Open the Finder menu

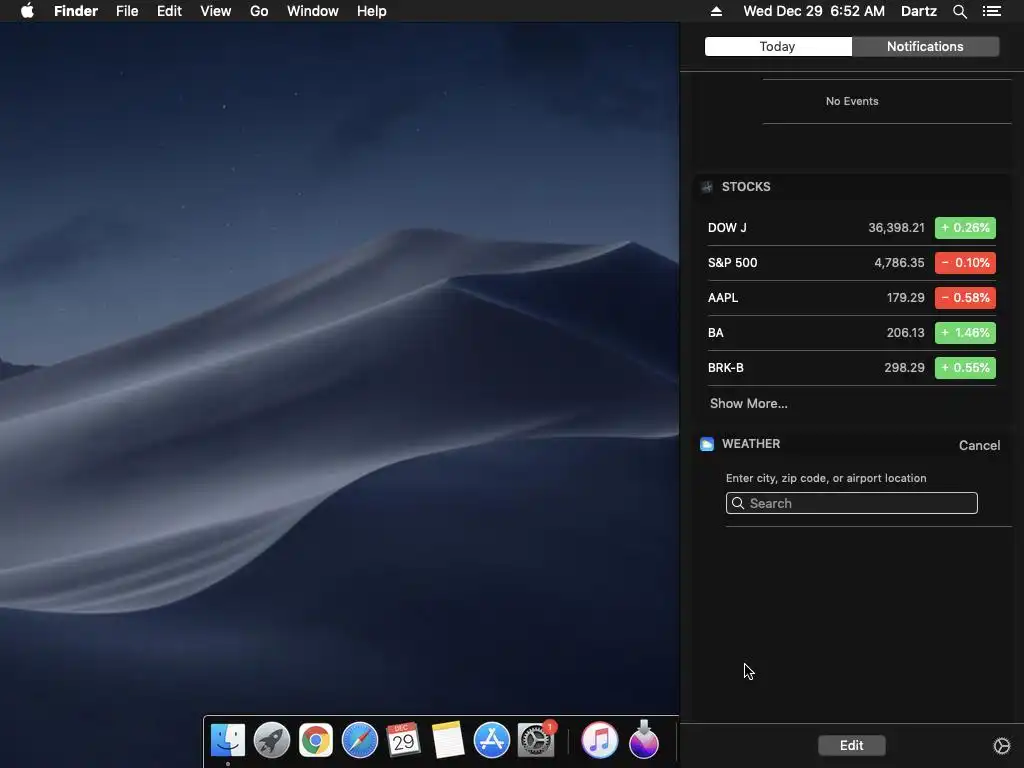click(76, 11)
